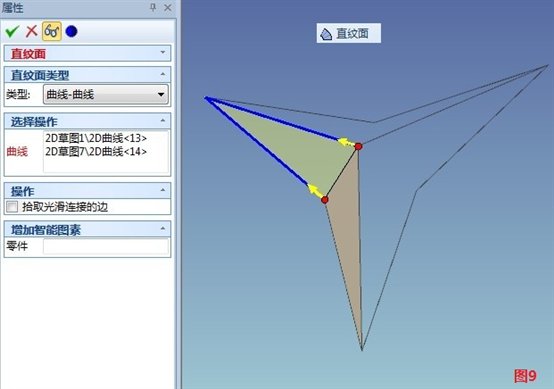Toggle the preview glasses icon
The width and height of the screenshot is (554, 389).
pyautogui.click(x=52, y=31)
